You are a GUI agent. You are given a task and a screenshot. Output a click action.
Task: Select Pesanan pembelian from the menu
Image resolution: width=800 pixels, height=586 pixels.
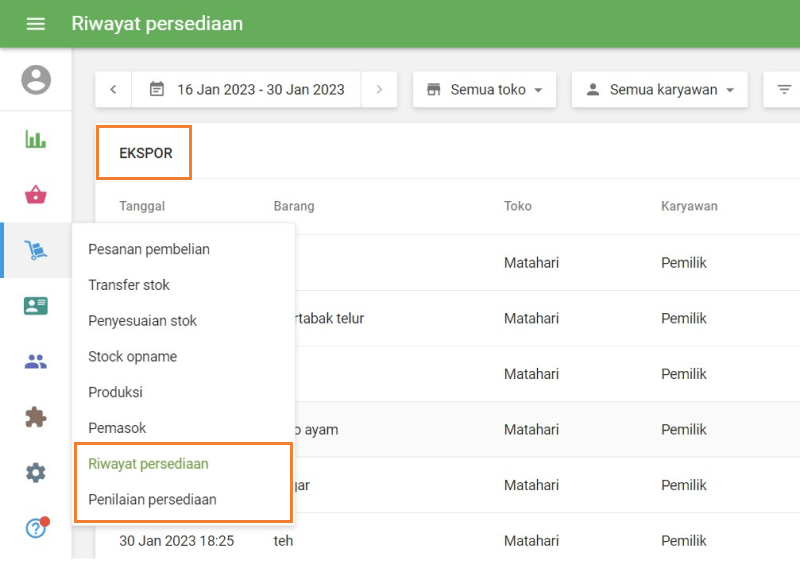(x=149, y=249)
